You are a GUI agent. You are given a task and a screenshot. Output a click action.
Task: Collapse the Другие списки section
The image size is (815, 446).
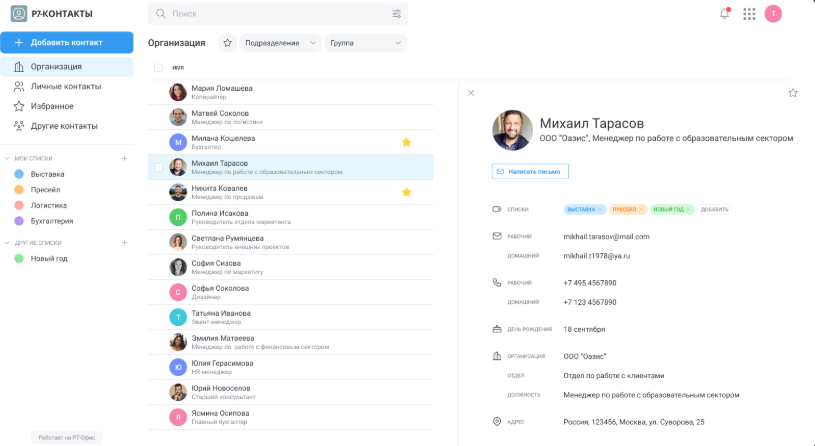(7, 243)
